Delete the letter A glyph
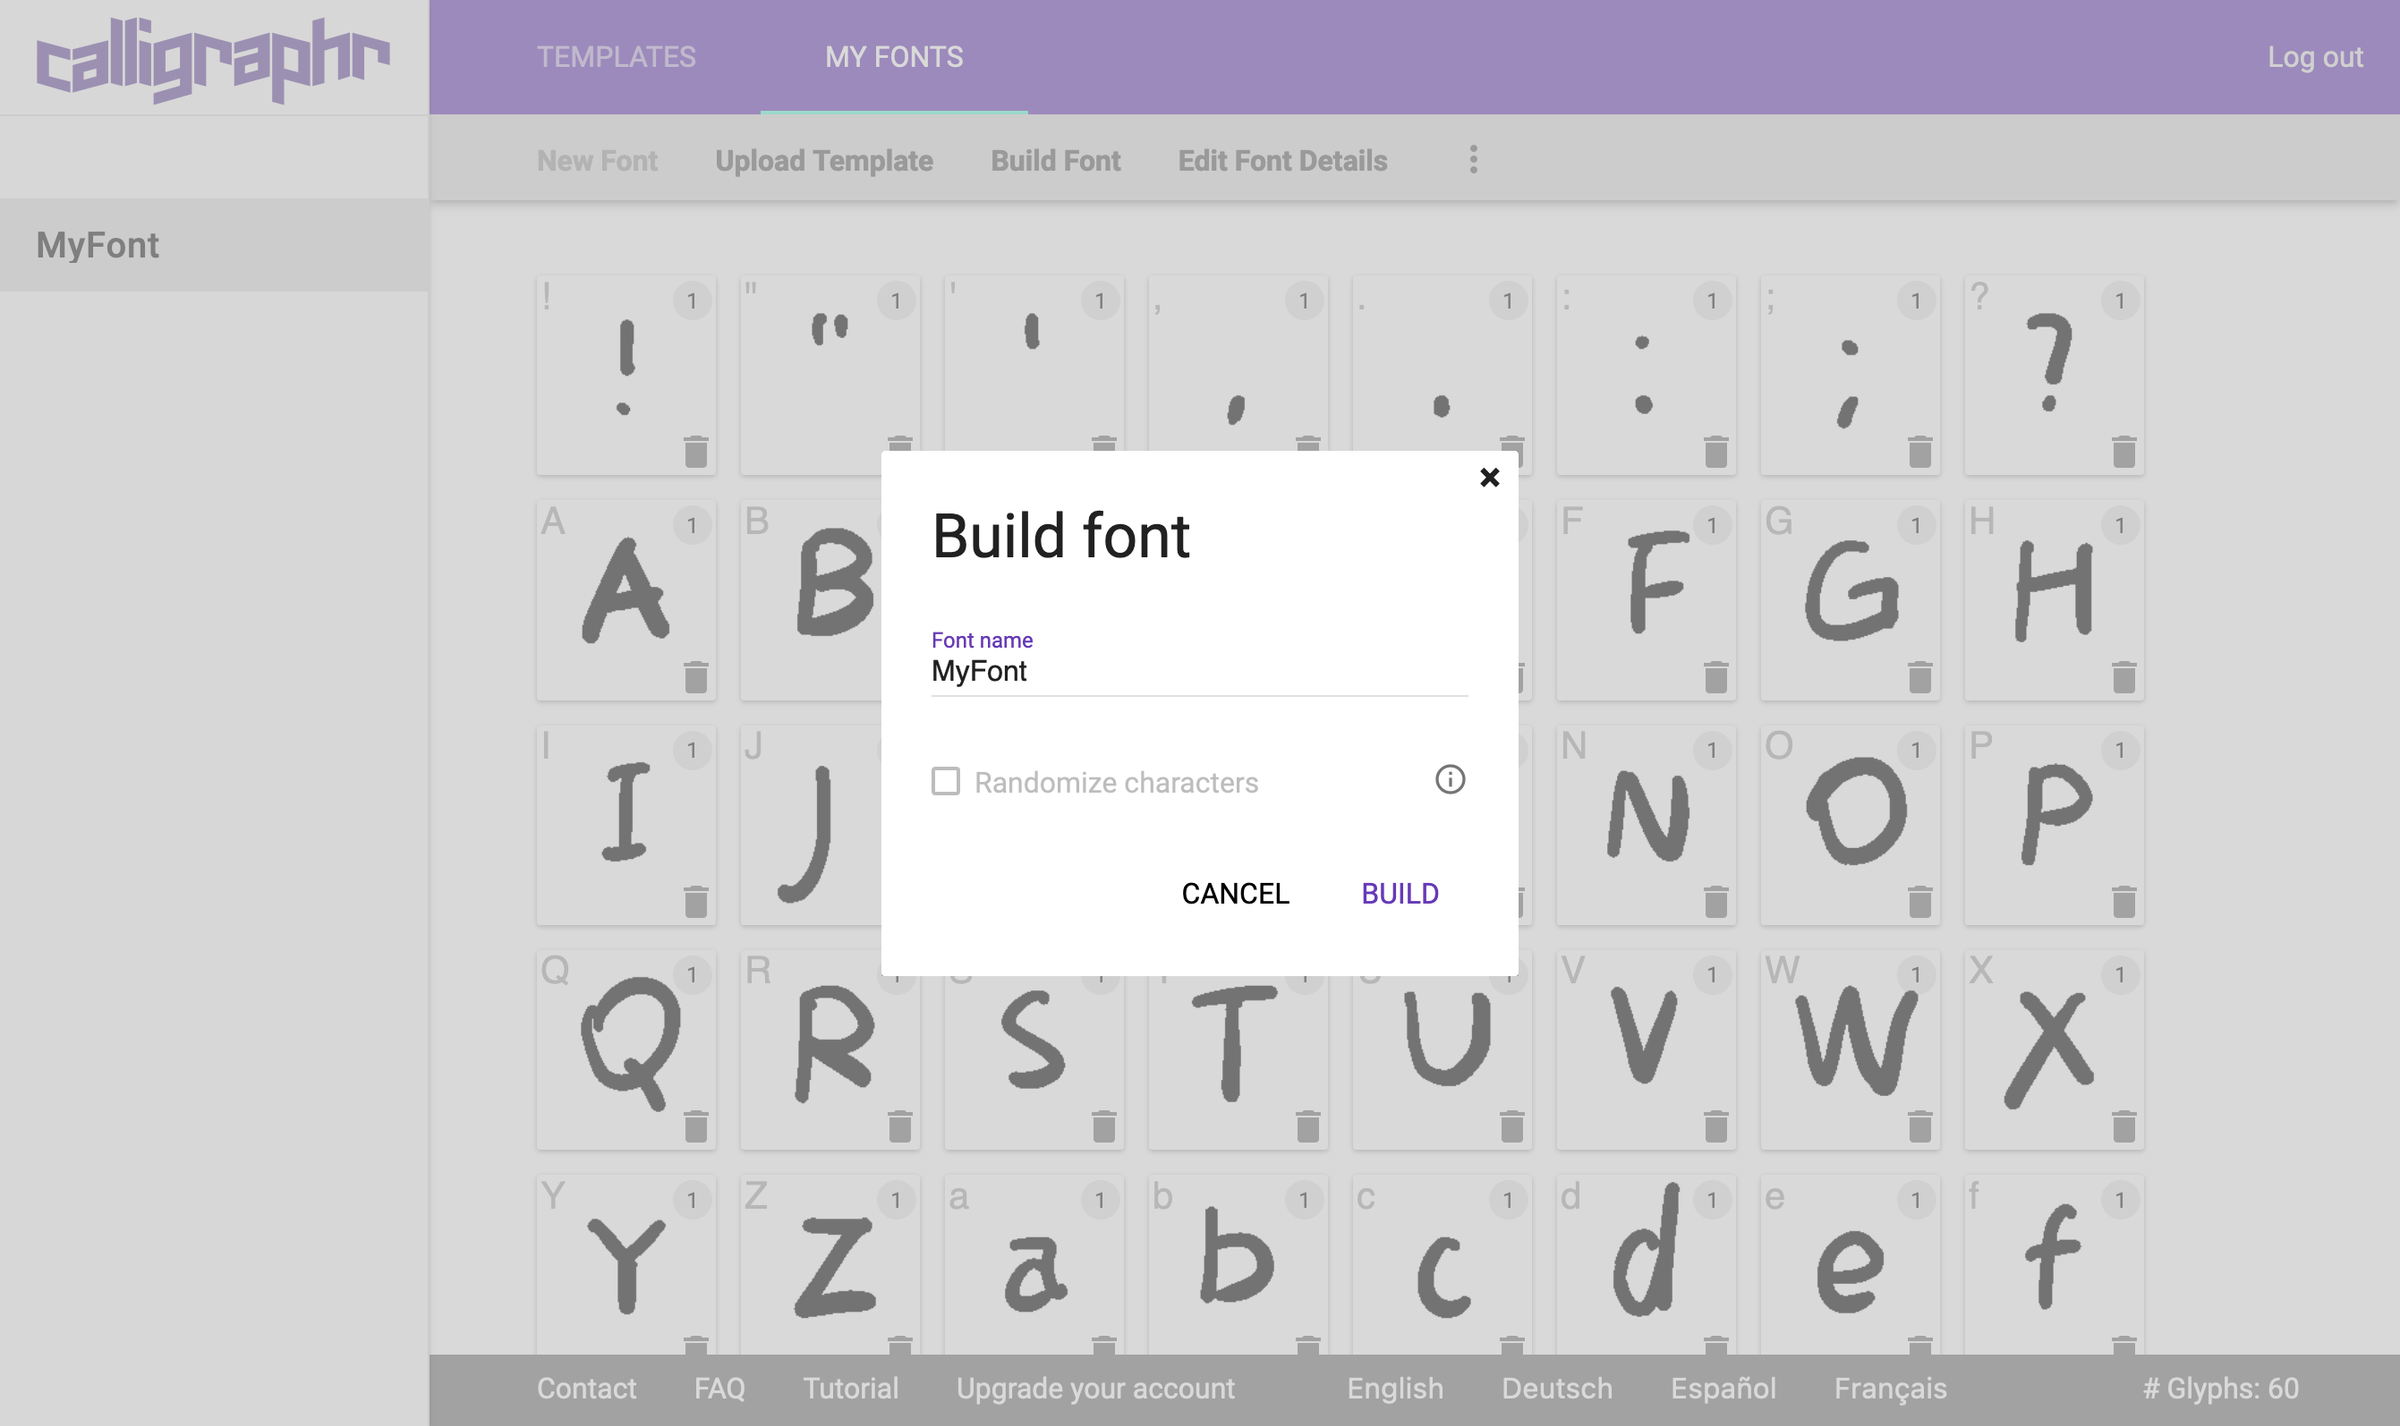The image size is (2400, 1426). click(697, 677)
